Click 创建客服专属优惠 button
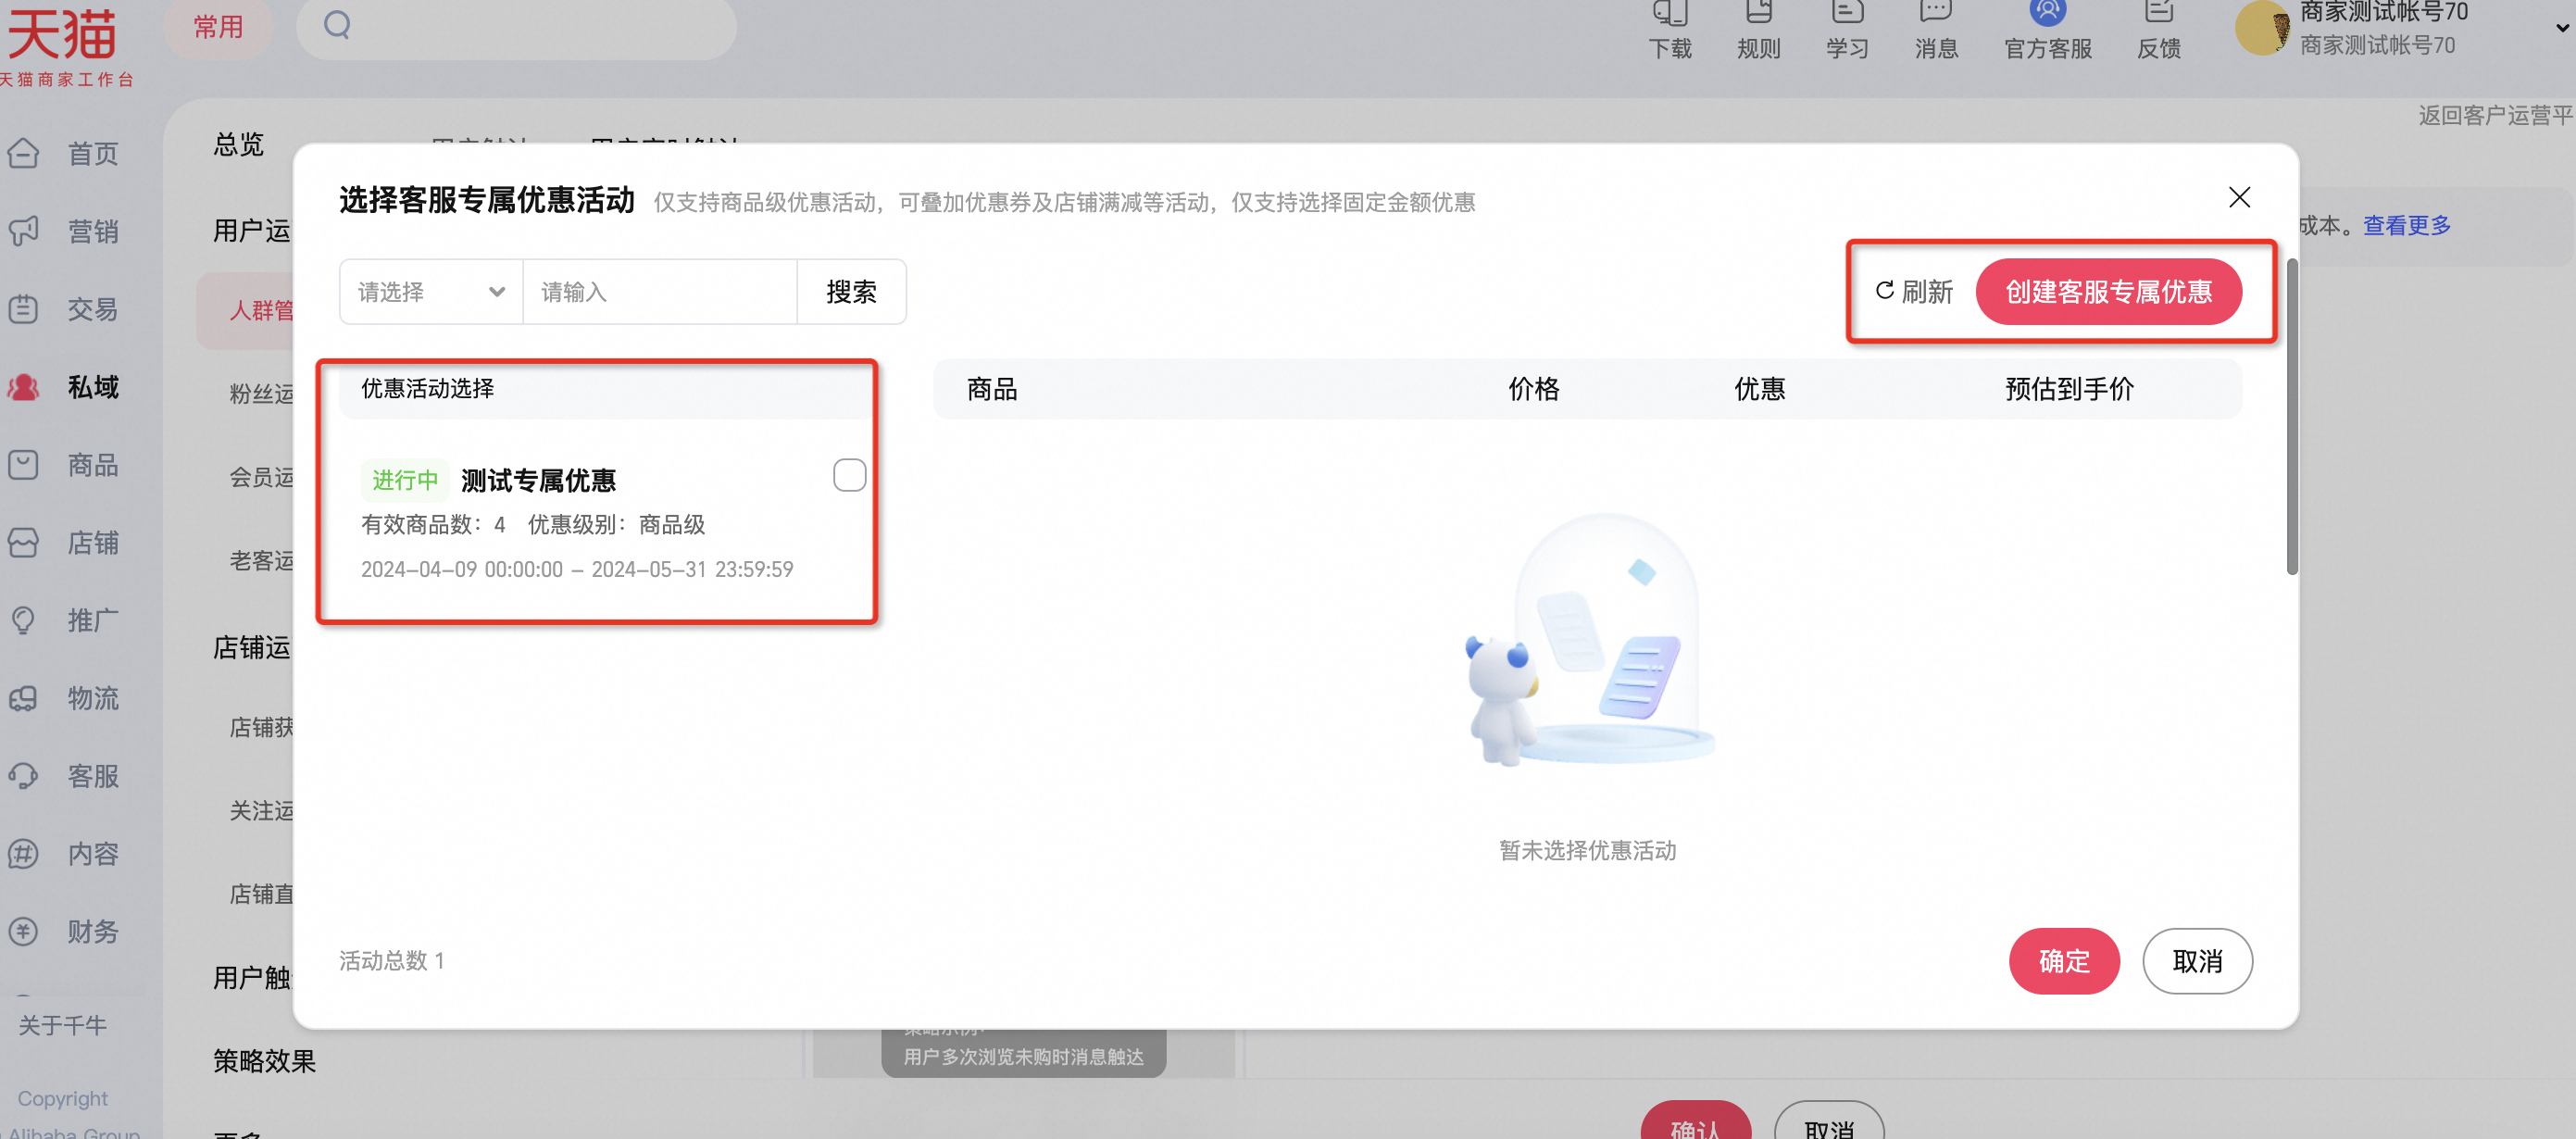Screen dimensions: 2576x1139 pyautogui.click(x=2108, y=292)
